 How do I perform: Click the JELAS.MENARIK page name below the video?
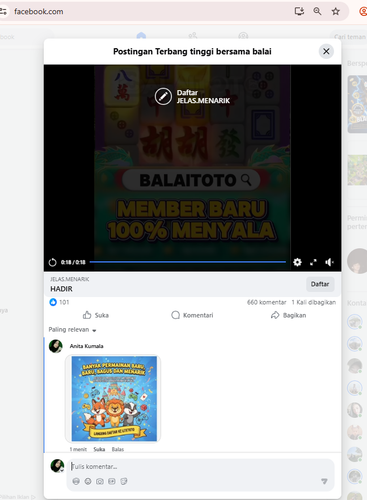coord(70,279)
